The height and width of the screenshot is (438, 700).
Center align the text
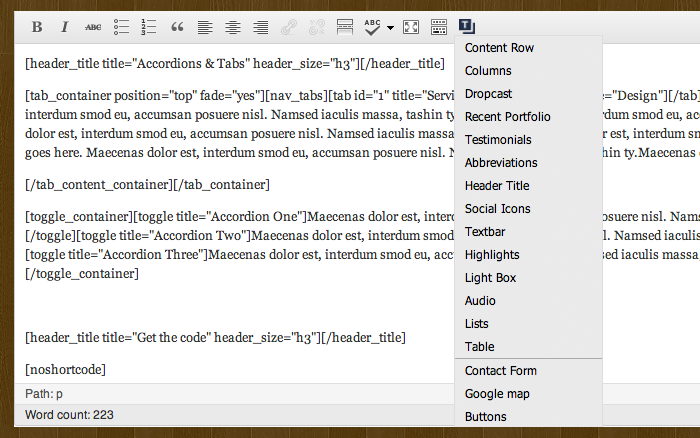pyautogui.click(x=233, y=27)
